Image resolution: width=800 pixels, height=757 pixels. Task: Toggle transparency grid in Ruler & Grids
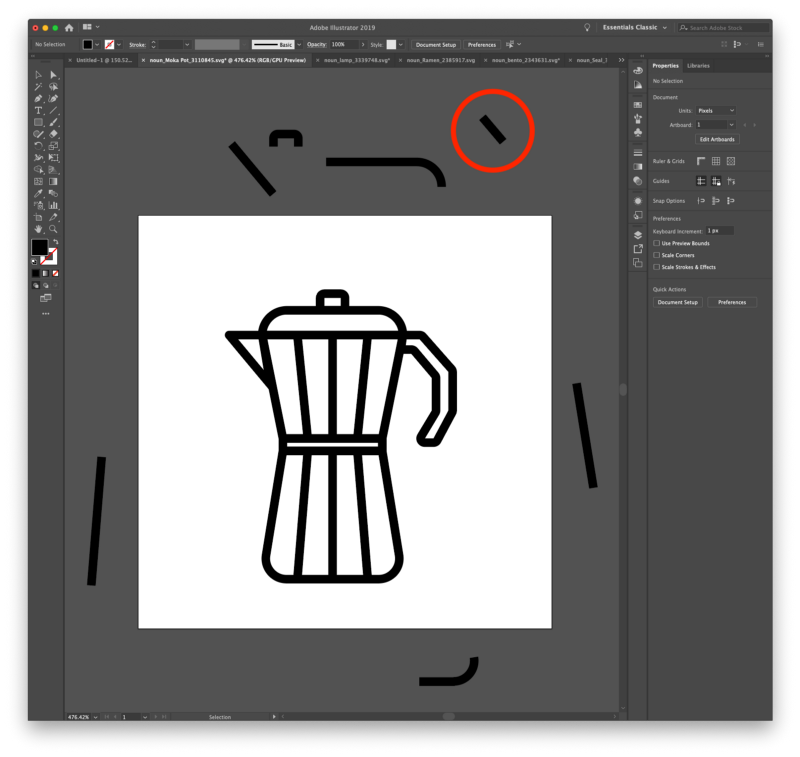click(x=731, y=161)
